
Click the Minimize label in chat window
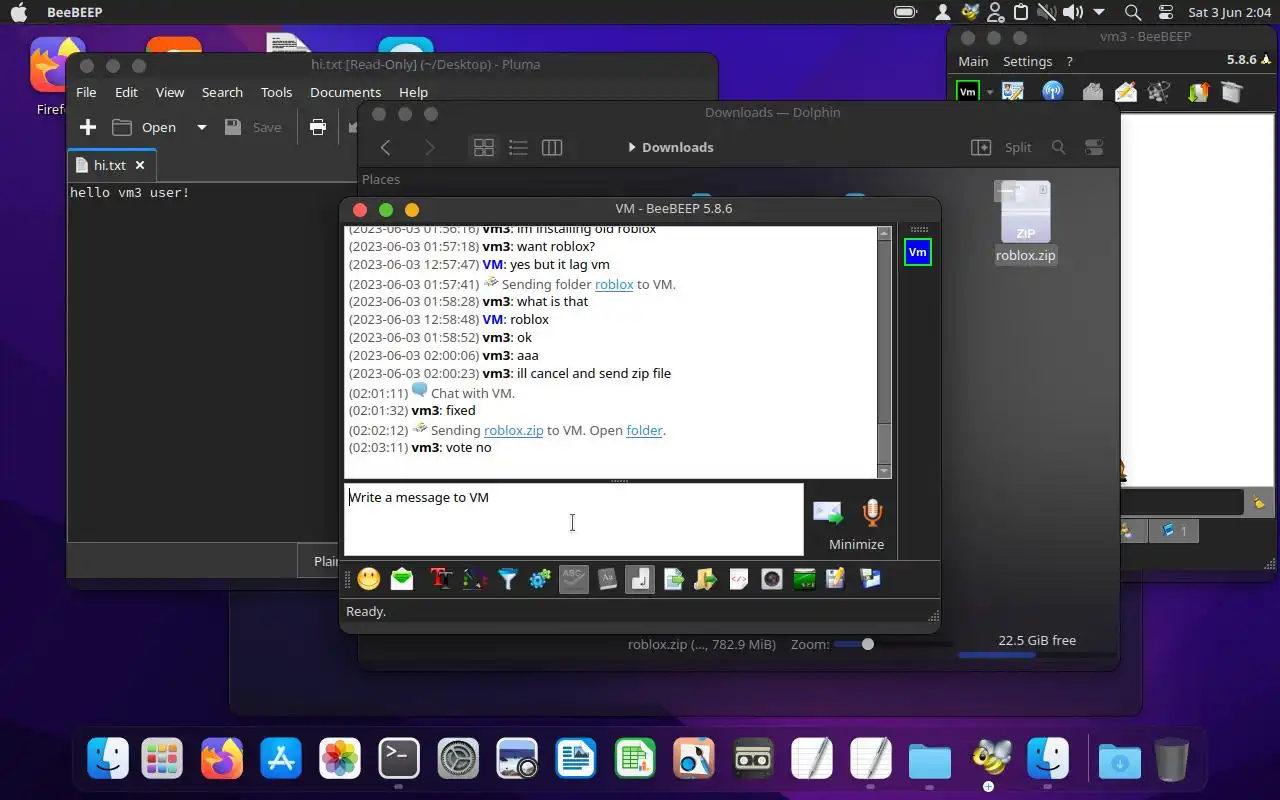[856, 544]
